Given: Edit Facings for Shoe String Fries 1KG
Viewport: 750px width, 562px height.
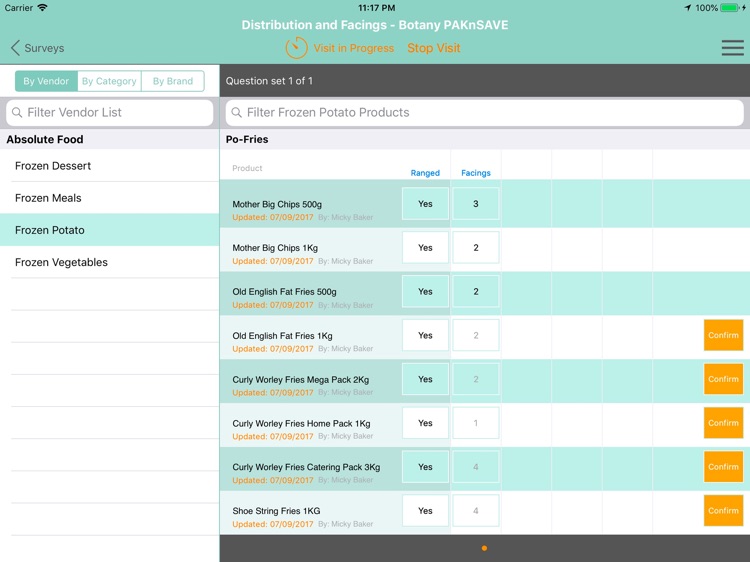Looking at the screenshot, I should point(476,511).
